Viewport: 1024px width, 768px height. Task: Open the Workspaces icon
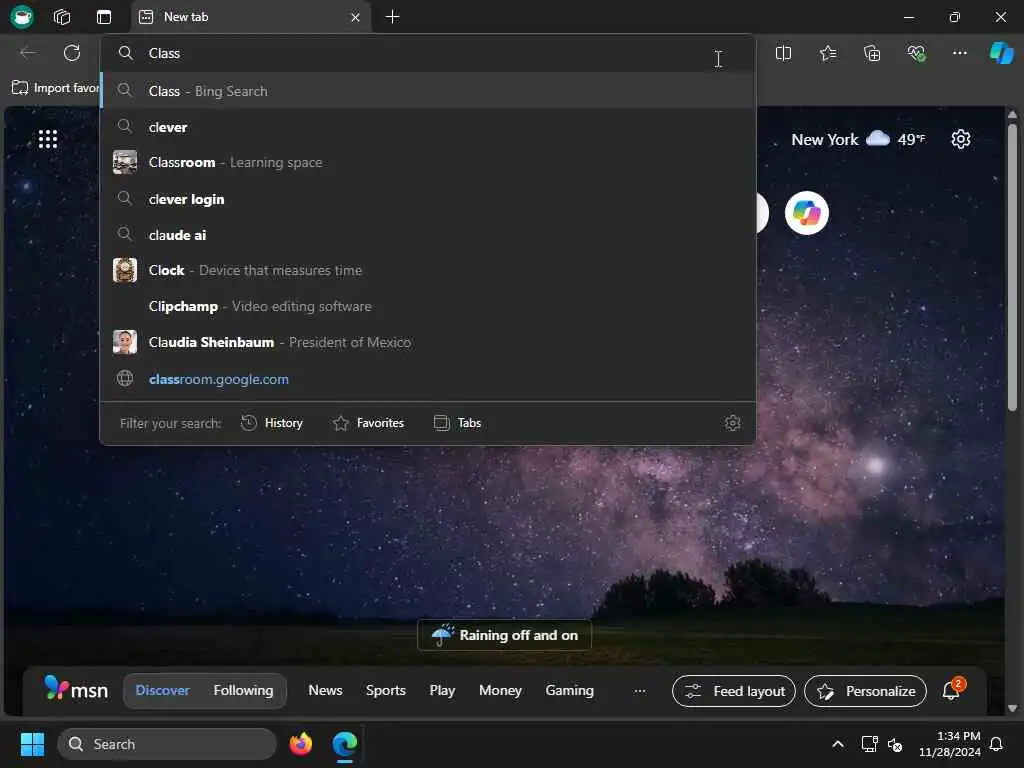62,17
